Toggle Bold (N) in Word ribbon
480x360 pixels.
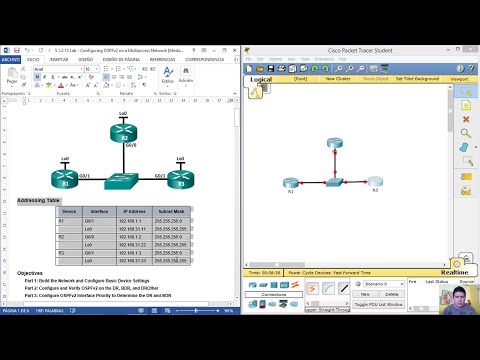point(37,77)
